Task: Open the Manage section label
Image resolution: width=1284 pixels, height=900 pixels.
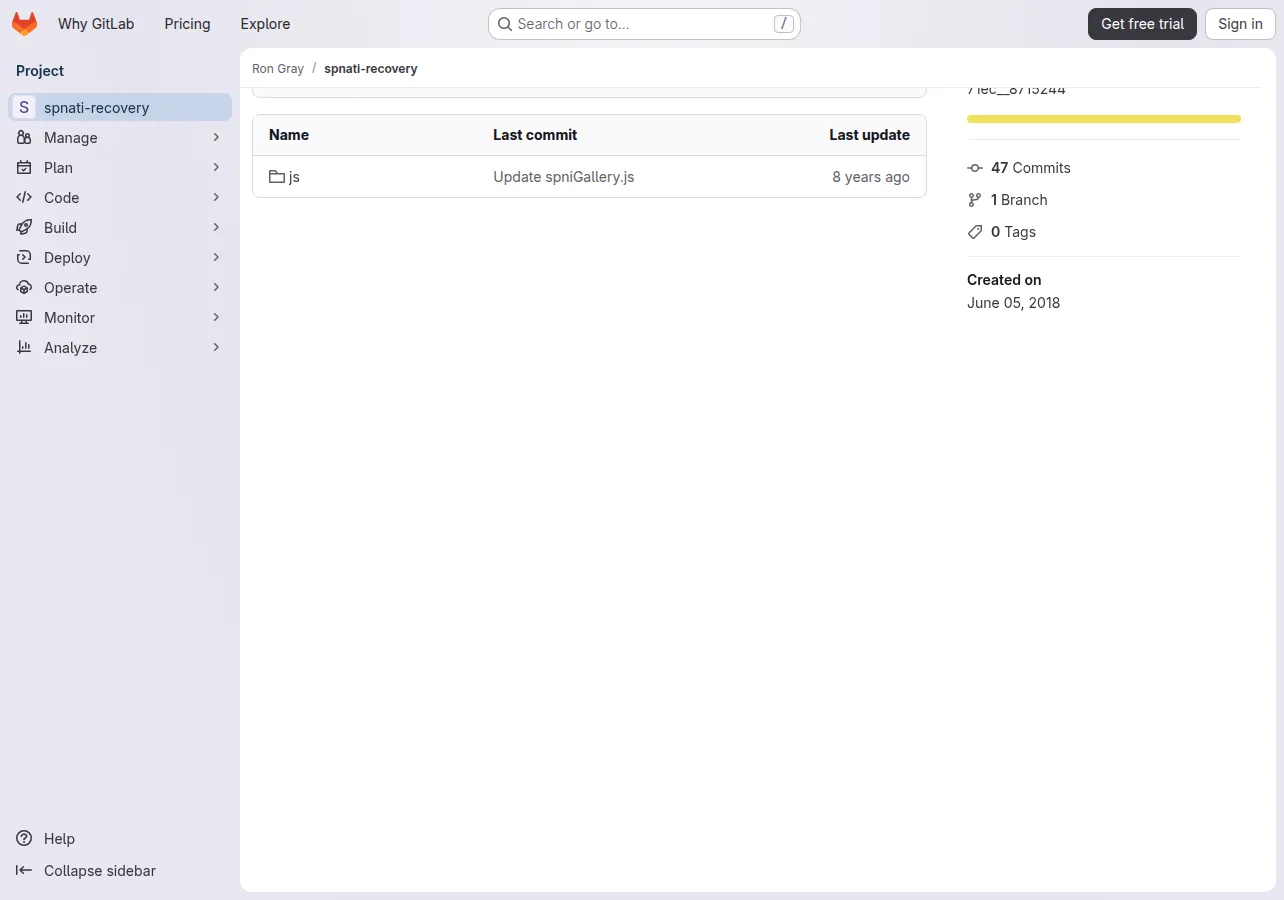Action: click(71, 138)
